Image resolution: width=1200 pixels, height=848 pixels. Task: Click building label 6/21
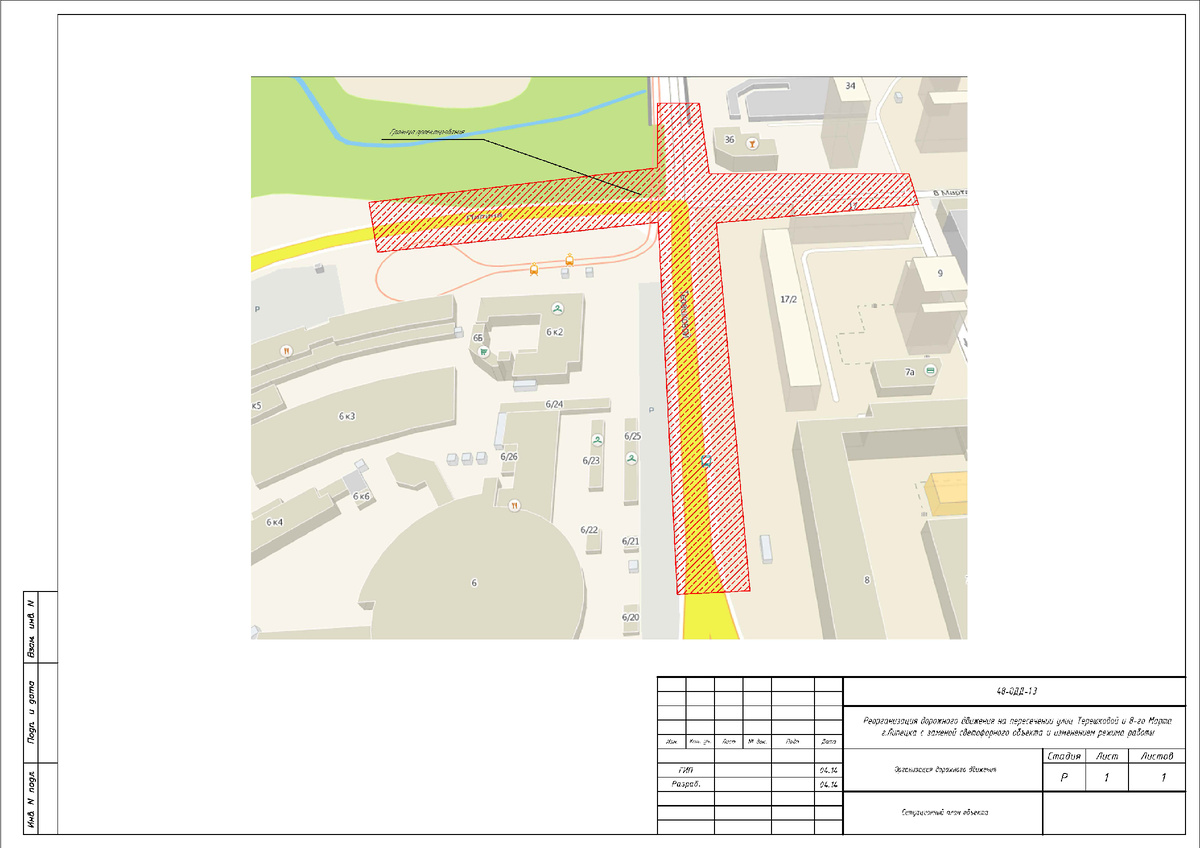[x=630, y=541]
